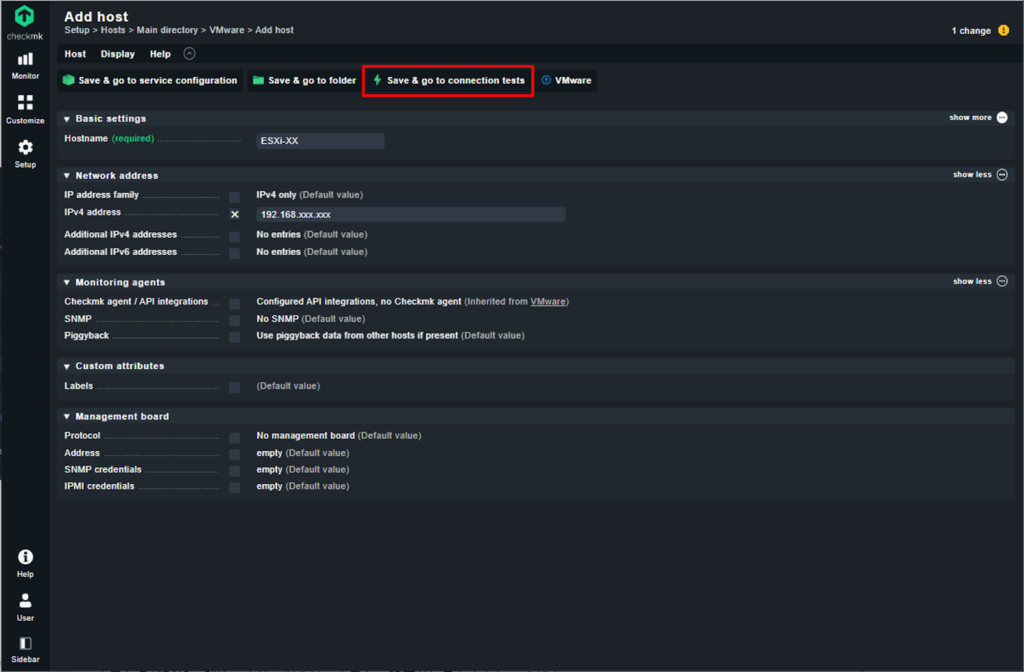Image resolution: width=1024 pixels, height=672 pixels.
Task: Show less options in Monitoring agents
Action: [x=980, y=281]
